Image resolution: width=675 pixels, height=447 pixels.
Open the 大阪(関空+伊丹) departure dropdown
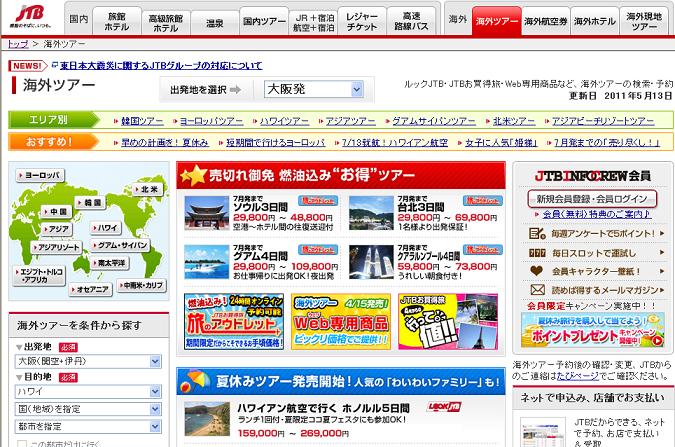point(88,361)
